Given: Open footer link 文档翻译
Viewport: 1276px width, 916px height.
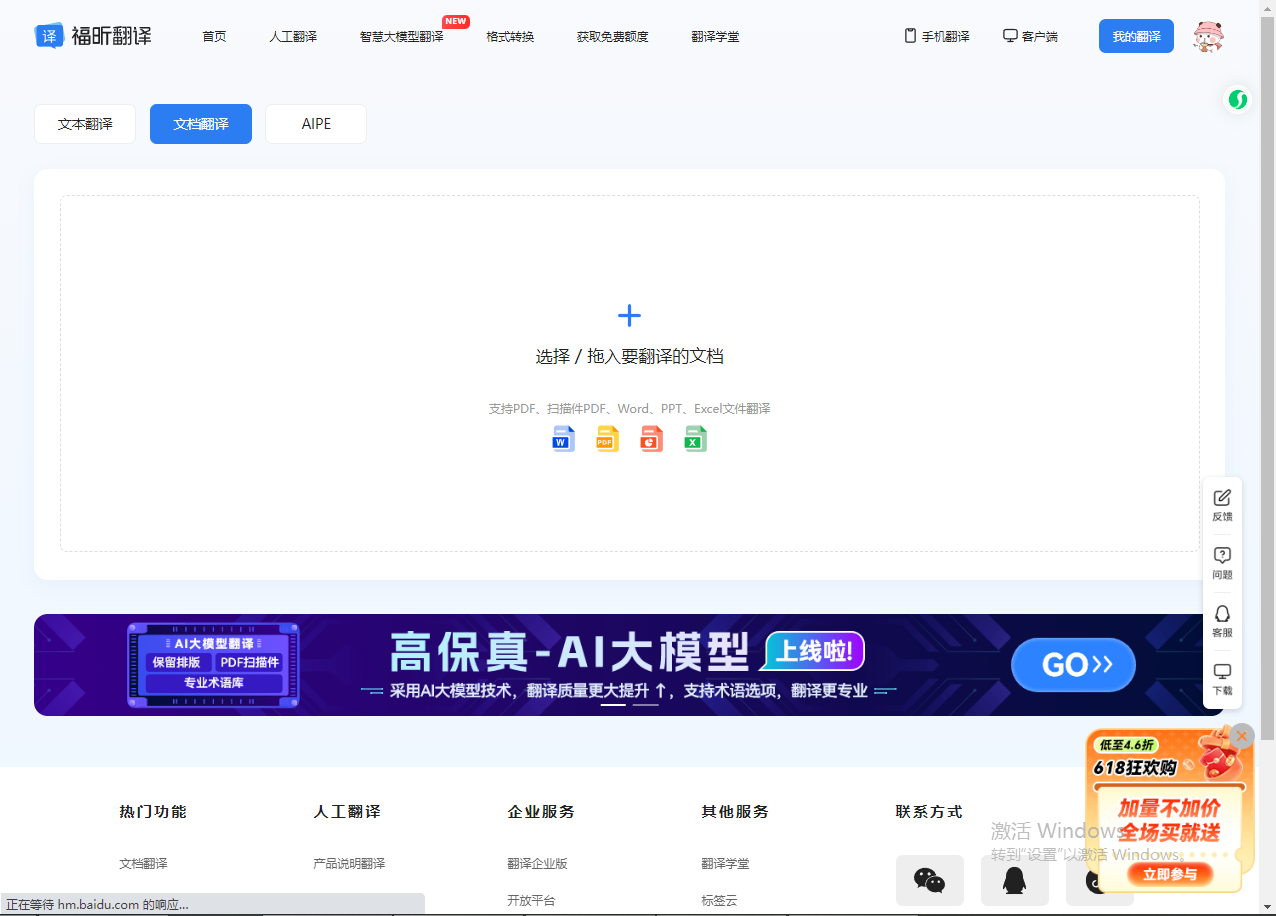Looking at the screenshot, I should 143,863.
